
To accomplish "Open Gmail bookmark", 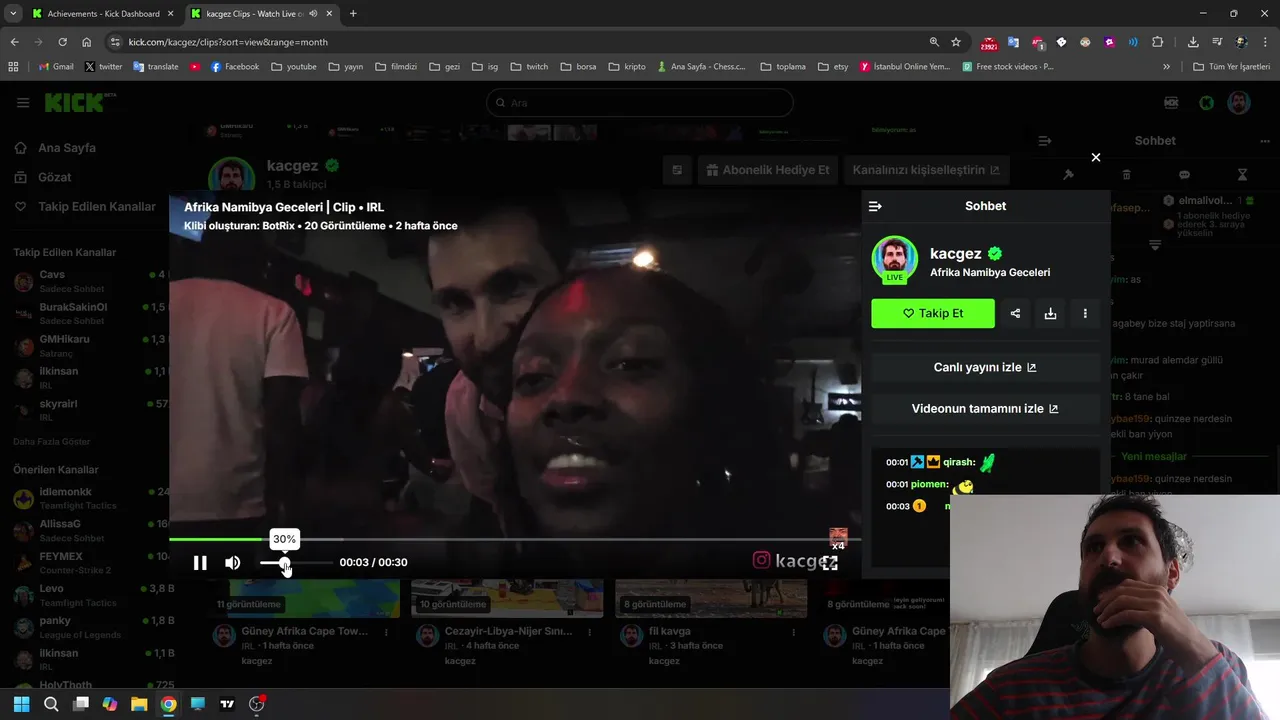I will click(56, 67).
